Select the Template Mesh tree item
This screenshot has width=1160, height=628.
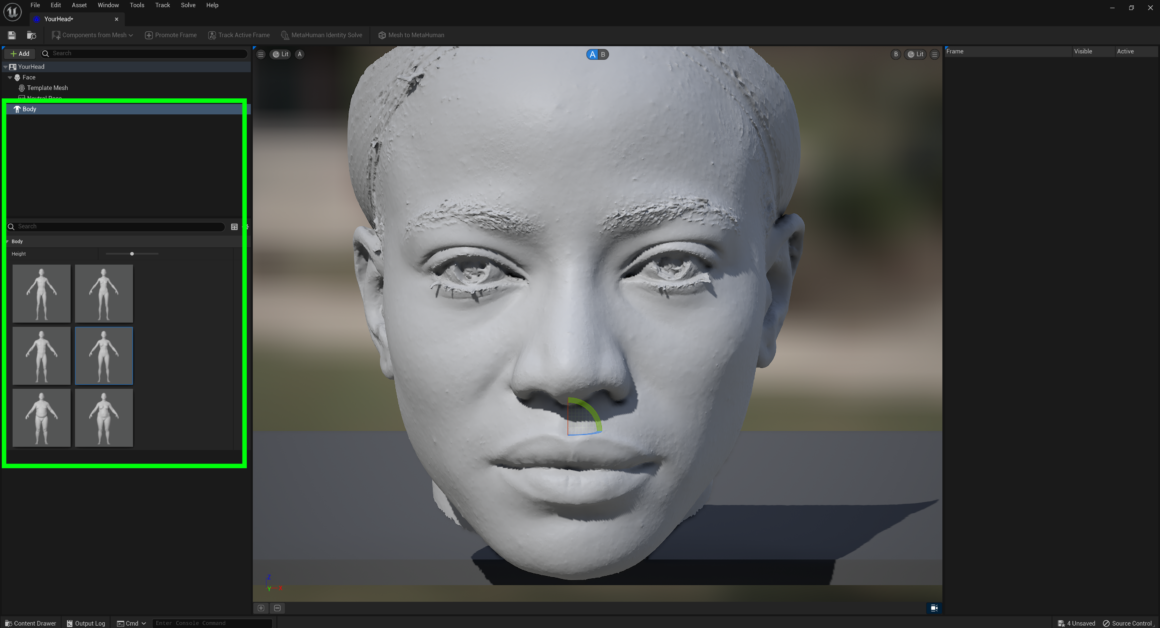click(x=47, y=88)
